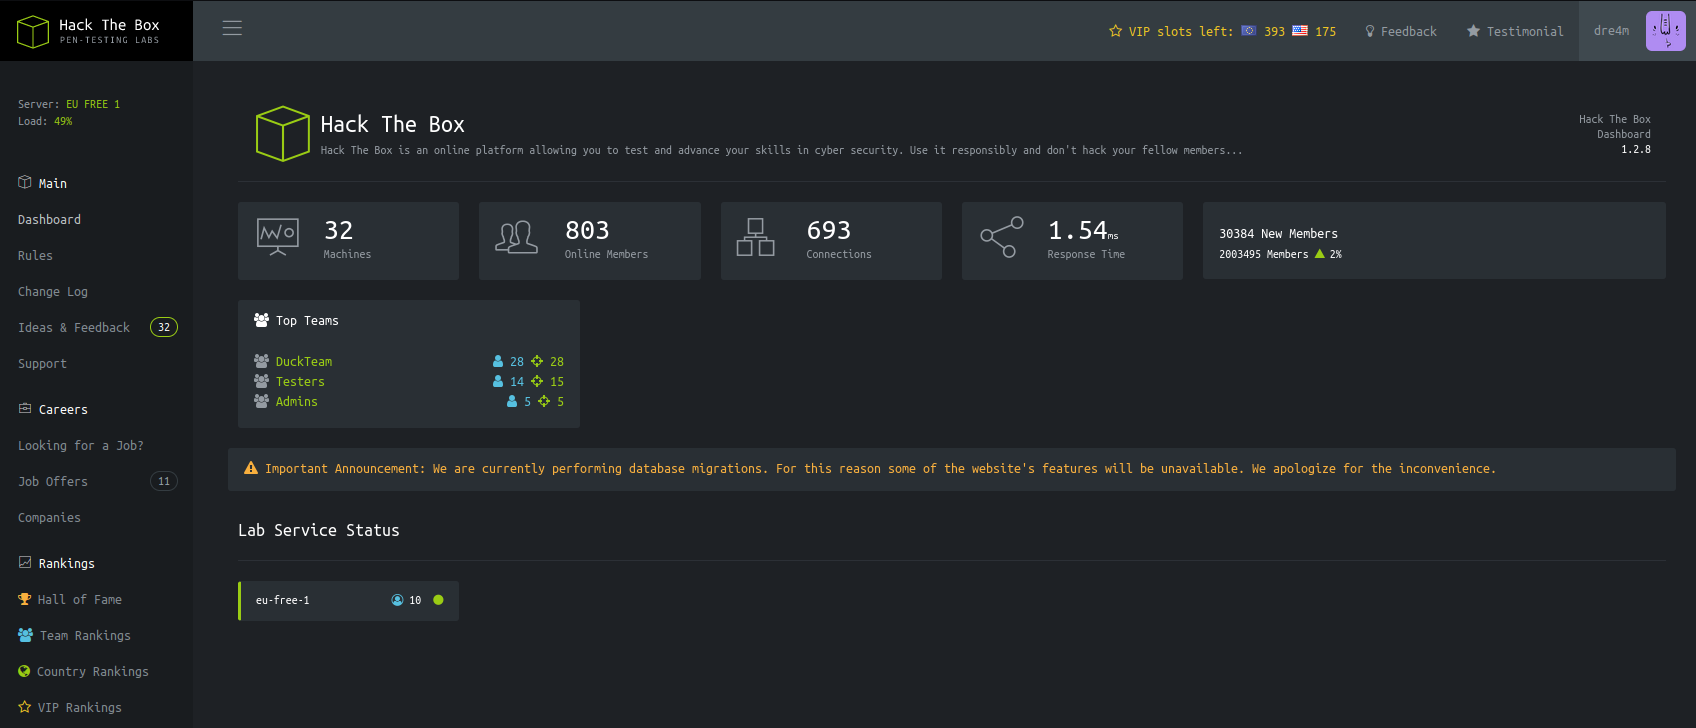Click the Feedback lightbulb icon
The height and width of the screenshot is (728, 1696).
[x=1370, y=31]
